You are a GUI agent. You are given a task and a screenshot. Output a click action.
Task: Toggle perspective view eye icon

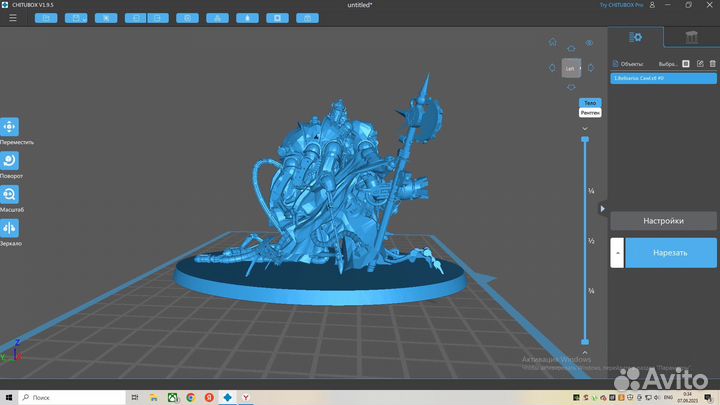590,43
